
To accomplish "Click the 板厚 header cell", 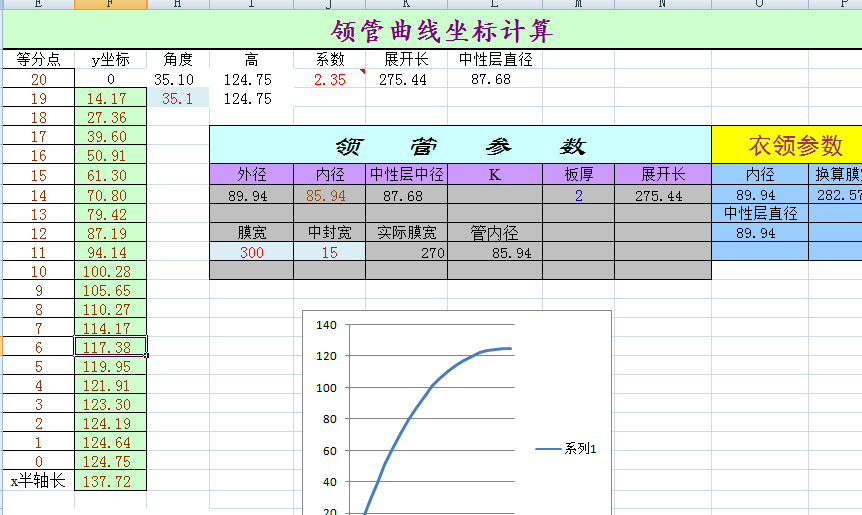I will (x=578, y=174).
